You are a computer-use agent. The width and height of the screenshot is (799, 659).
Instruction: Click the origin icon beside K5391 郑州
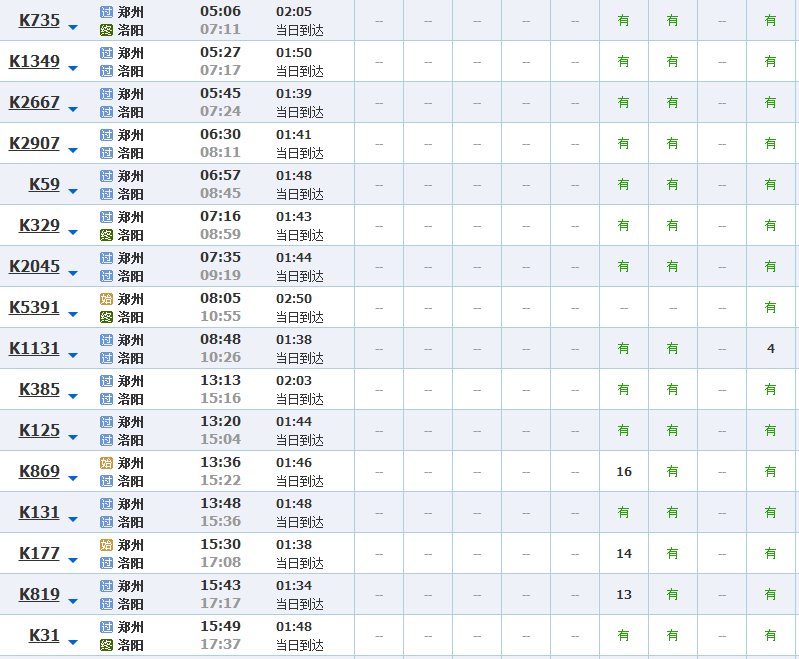coord(107,299)
